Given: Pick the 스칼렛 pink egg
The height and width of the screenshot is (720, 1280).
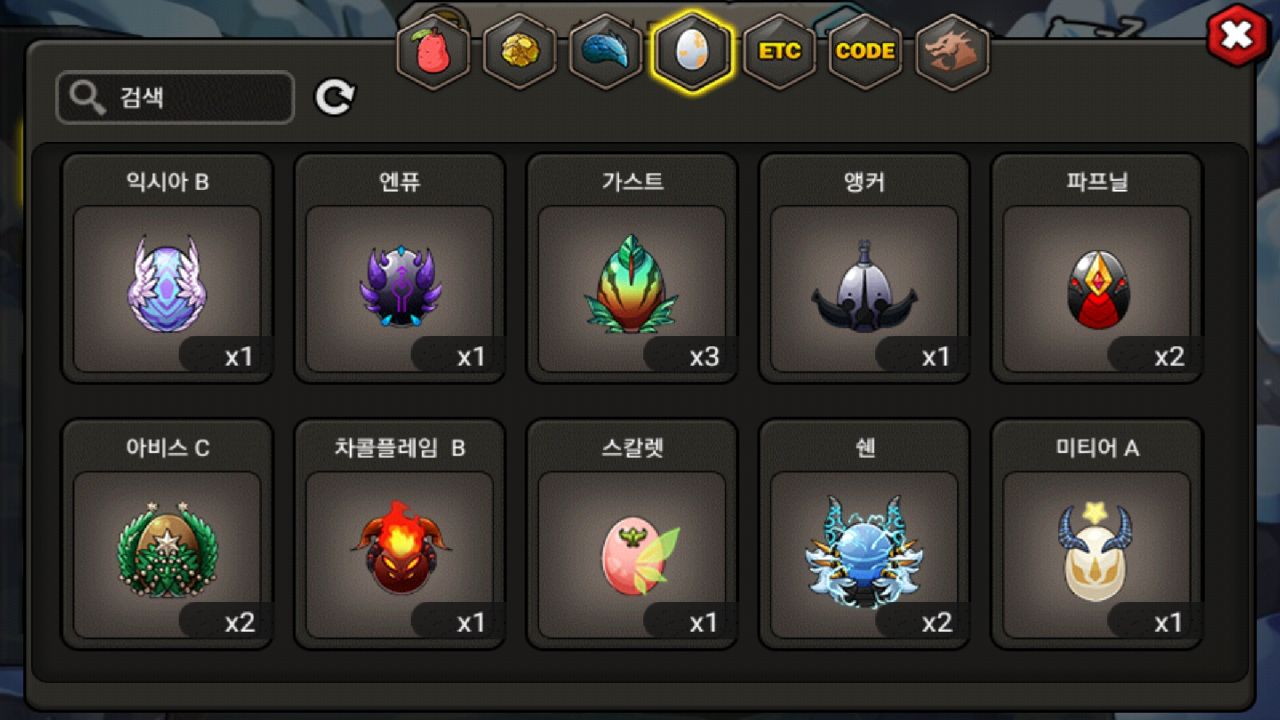Looking at the screenshot, I should click(x=631, y=534).
